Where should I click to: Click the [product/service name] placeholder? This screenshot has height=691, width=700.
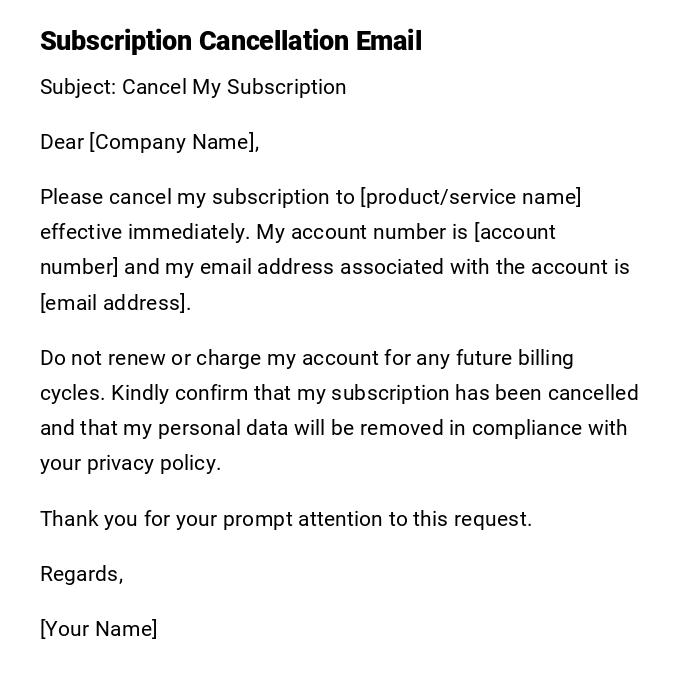tap(470, 197)
